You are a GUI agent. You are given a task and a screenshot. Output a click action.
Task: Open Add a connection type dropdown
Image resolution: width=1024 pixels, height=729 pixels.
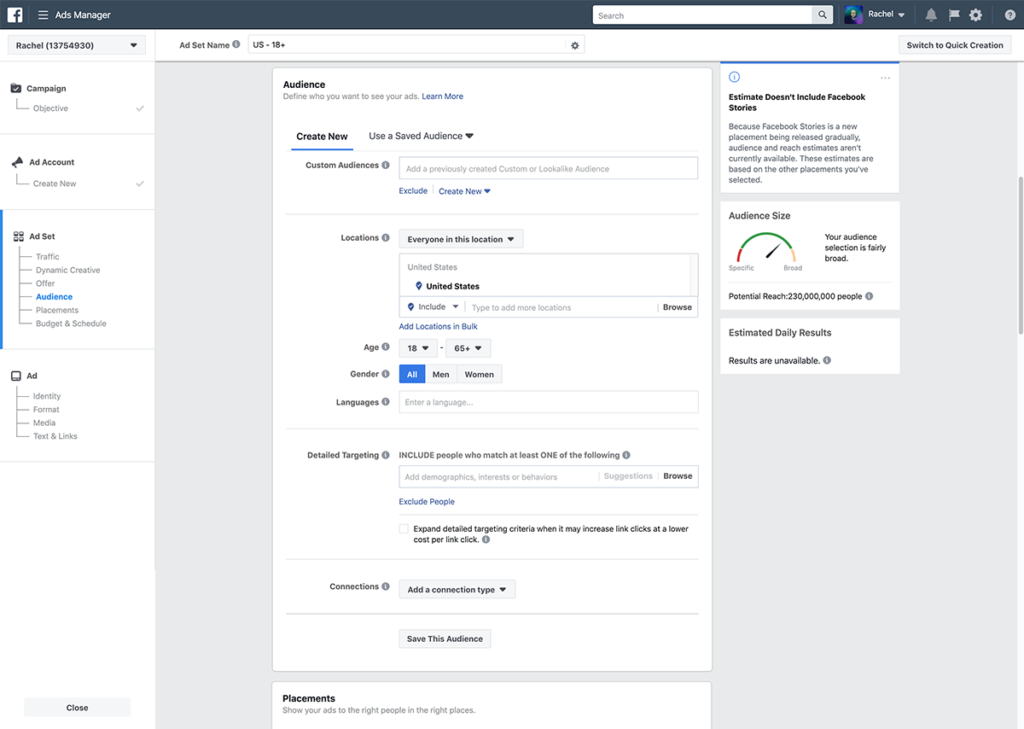pos(456,590)
